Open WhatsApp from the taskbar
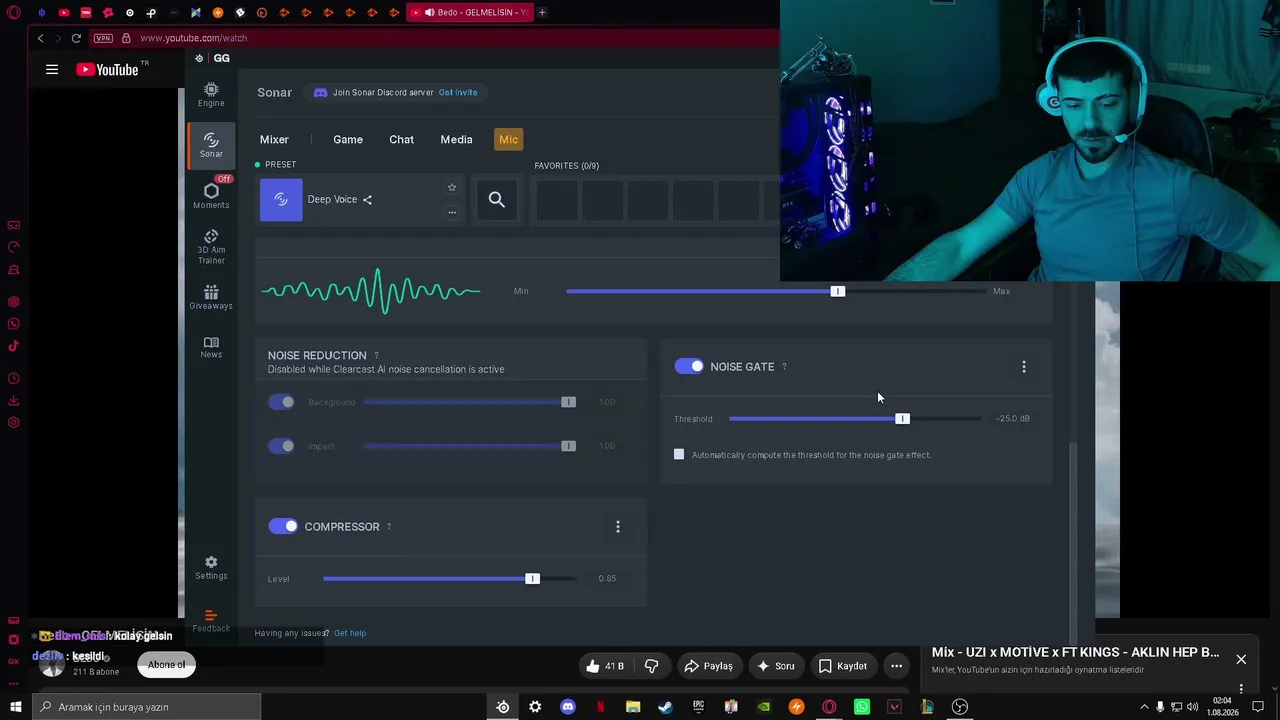Image resolution: width=1280 pixels, height=720 pixels. pyautogui.click(x=862, y=707)
